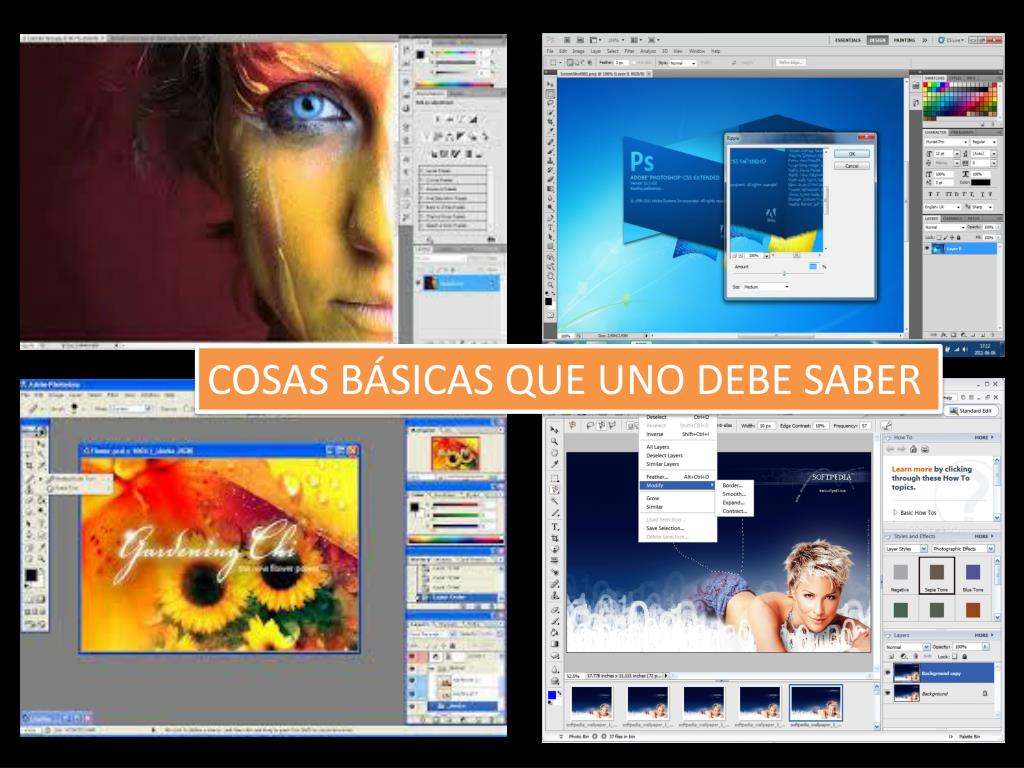Toggle Faux Bold in the Character panel

click(931, 194)
